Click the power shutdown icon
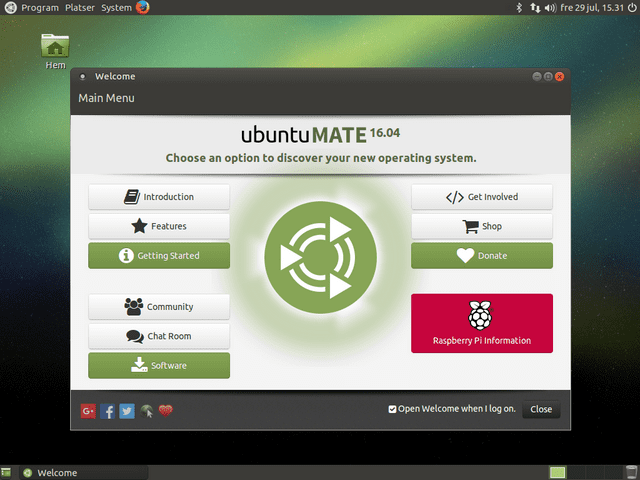The width and height of the screenshot is (640, 480). [x=632, y=7]
